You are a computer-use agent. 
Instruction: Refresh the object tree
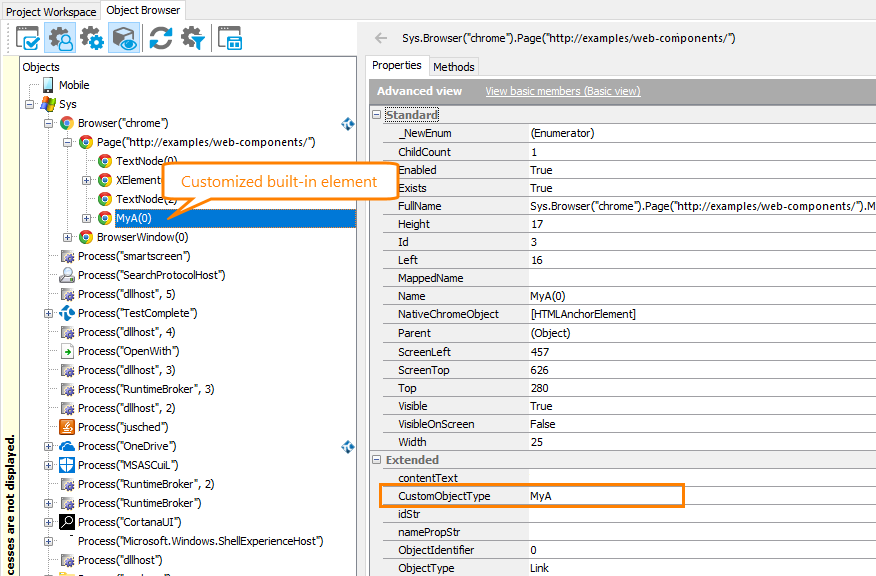(x=159, y=38)
